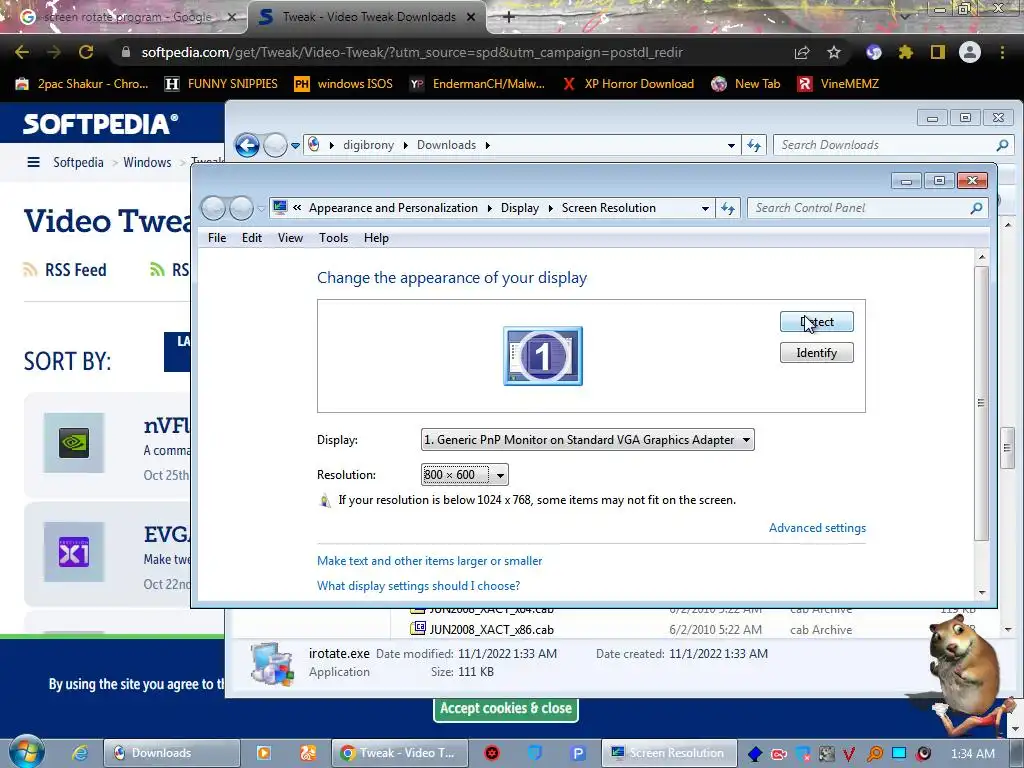Click Downloads breadcrumb in Explorer window
The height and width of the screenshot is (768, 1024).
[446, 145]
